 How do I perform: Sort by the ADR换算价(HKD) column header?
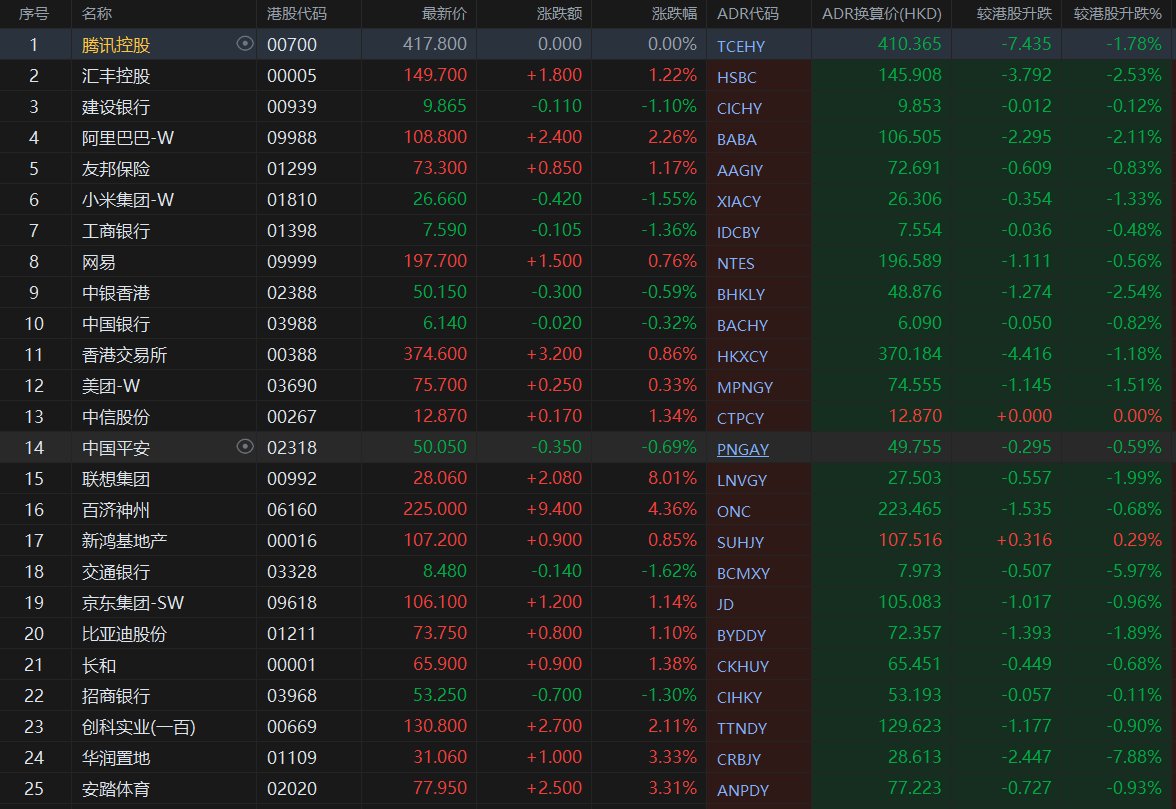[881, 13]
